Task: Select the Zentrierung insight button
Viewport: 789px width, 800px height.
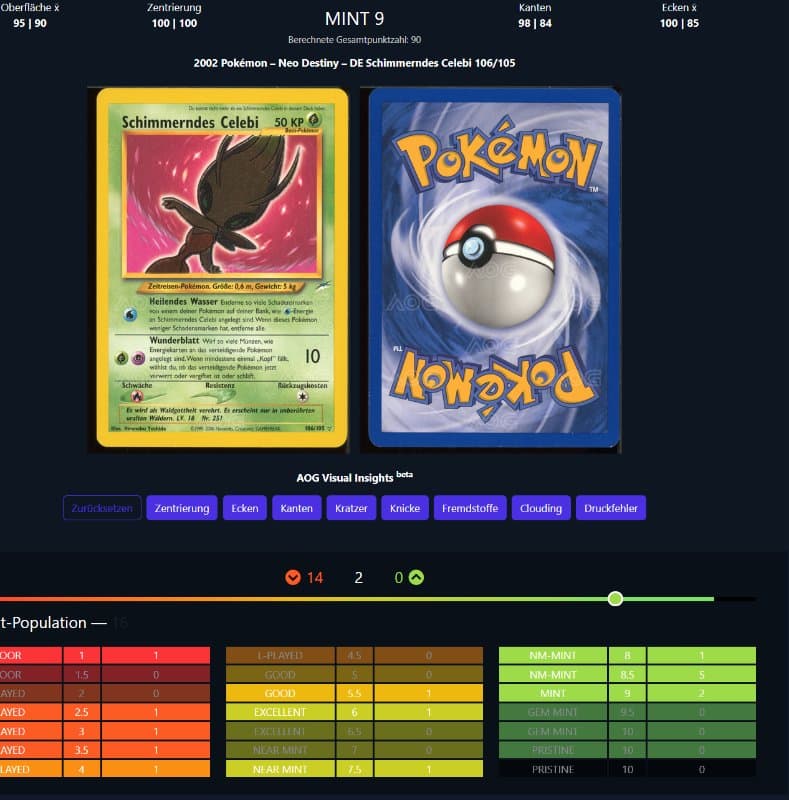Action: pyautogui.click(x=182, y=508)
